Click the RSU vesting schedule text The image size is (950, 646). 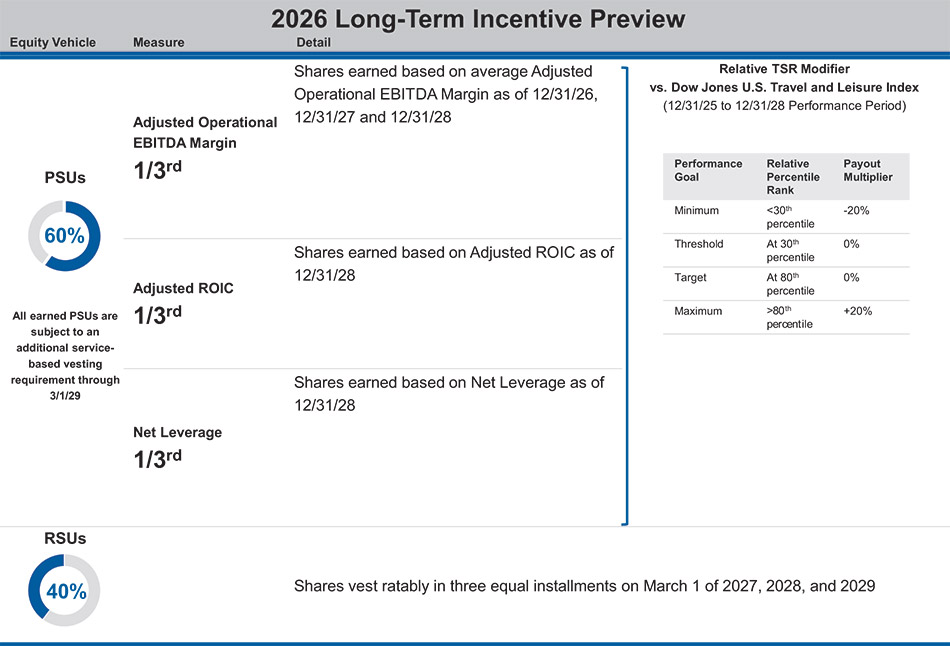584,586
